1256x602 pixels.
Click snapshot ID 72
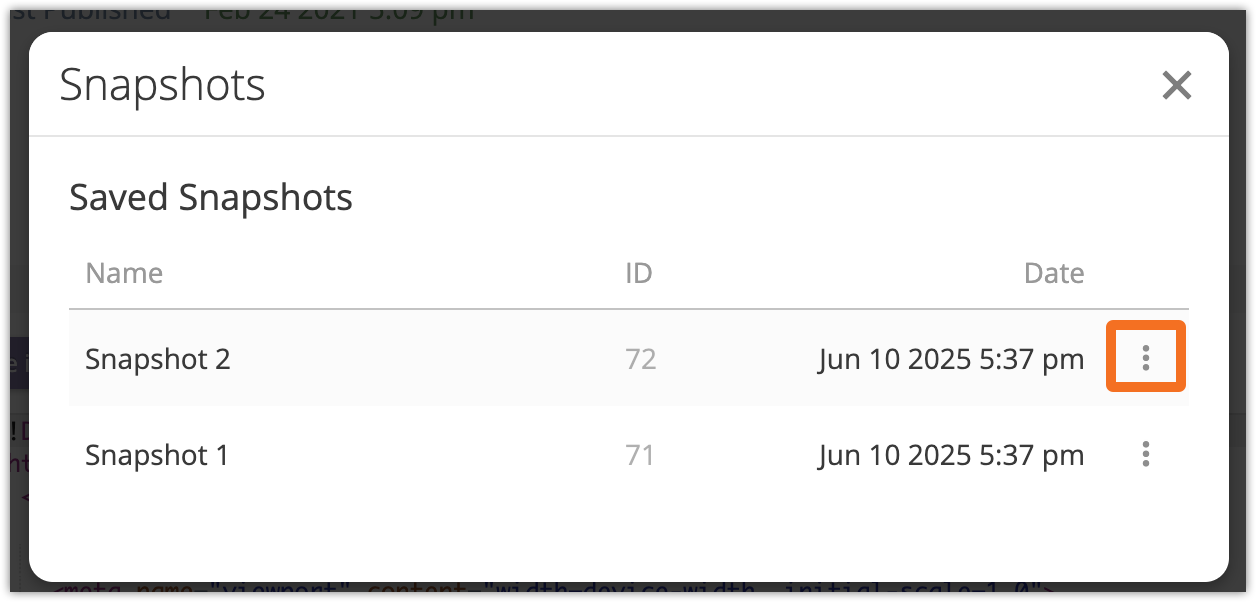[x=640, y=359]
